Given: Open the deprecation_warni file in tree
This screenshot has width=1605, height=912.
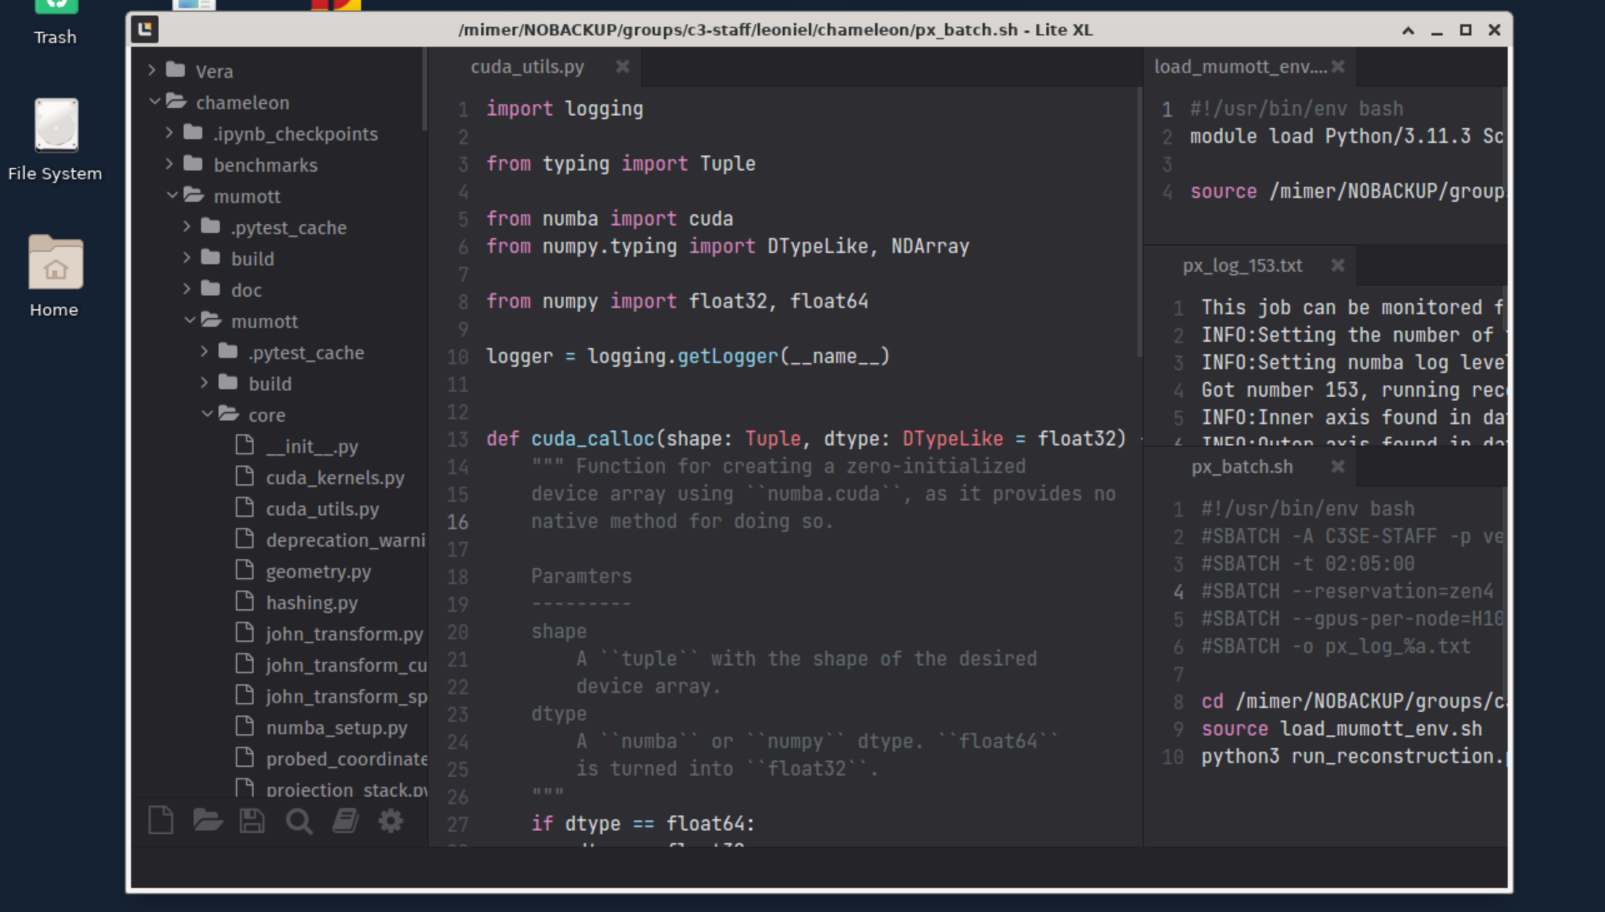Looking at the screenshot, I should [344, 540].
